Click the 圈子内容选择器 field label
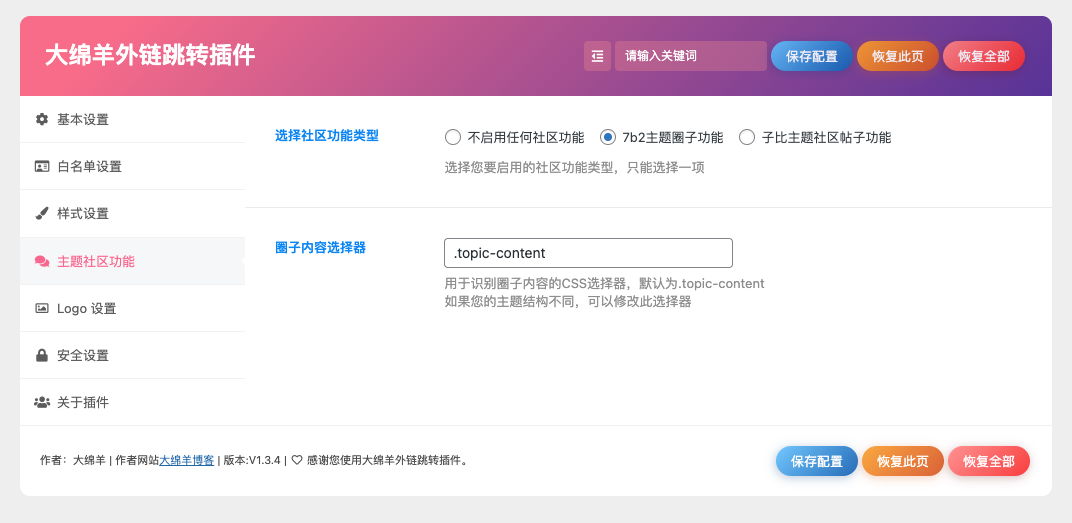The width and height of the screenshot is (1072, 523). click(x=321, y=247)
